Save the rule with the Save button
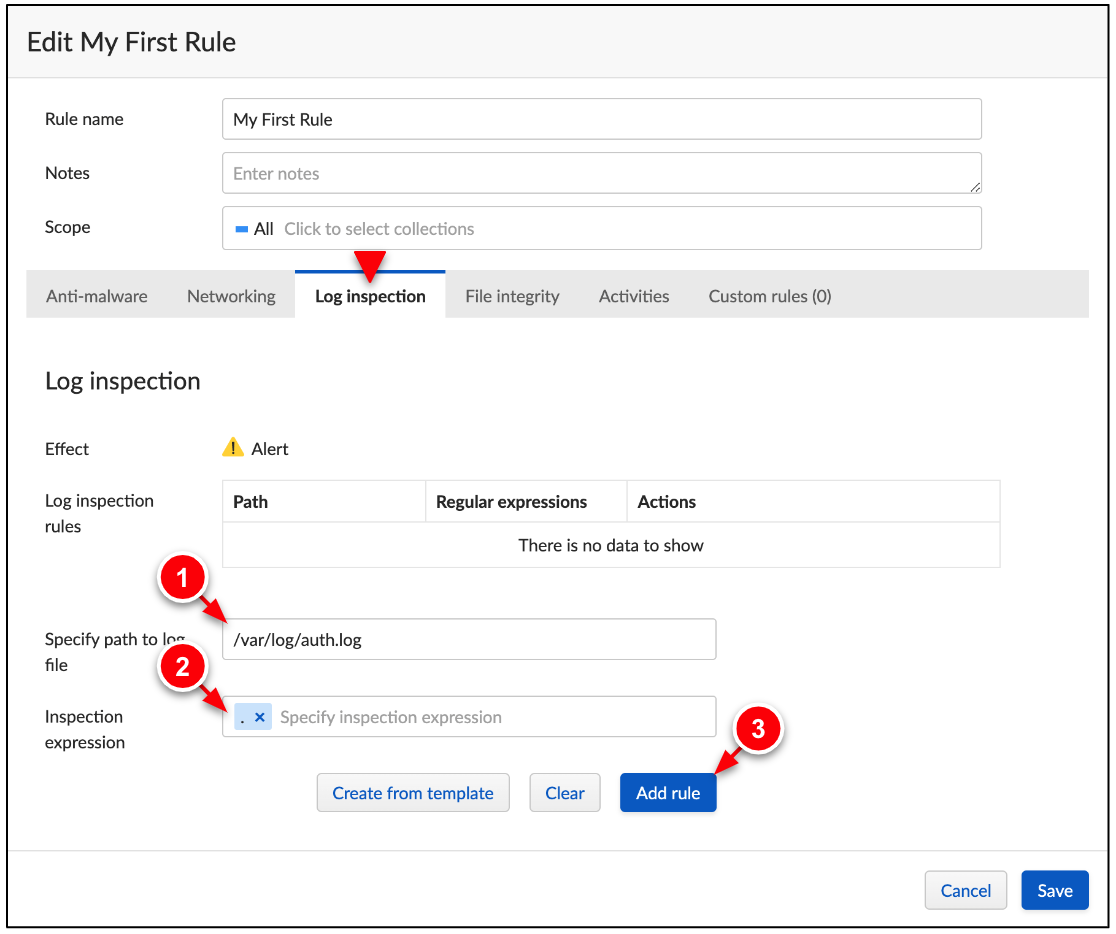 click(1055, 890)
